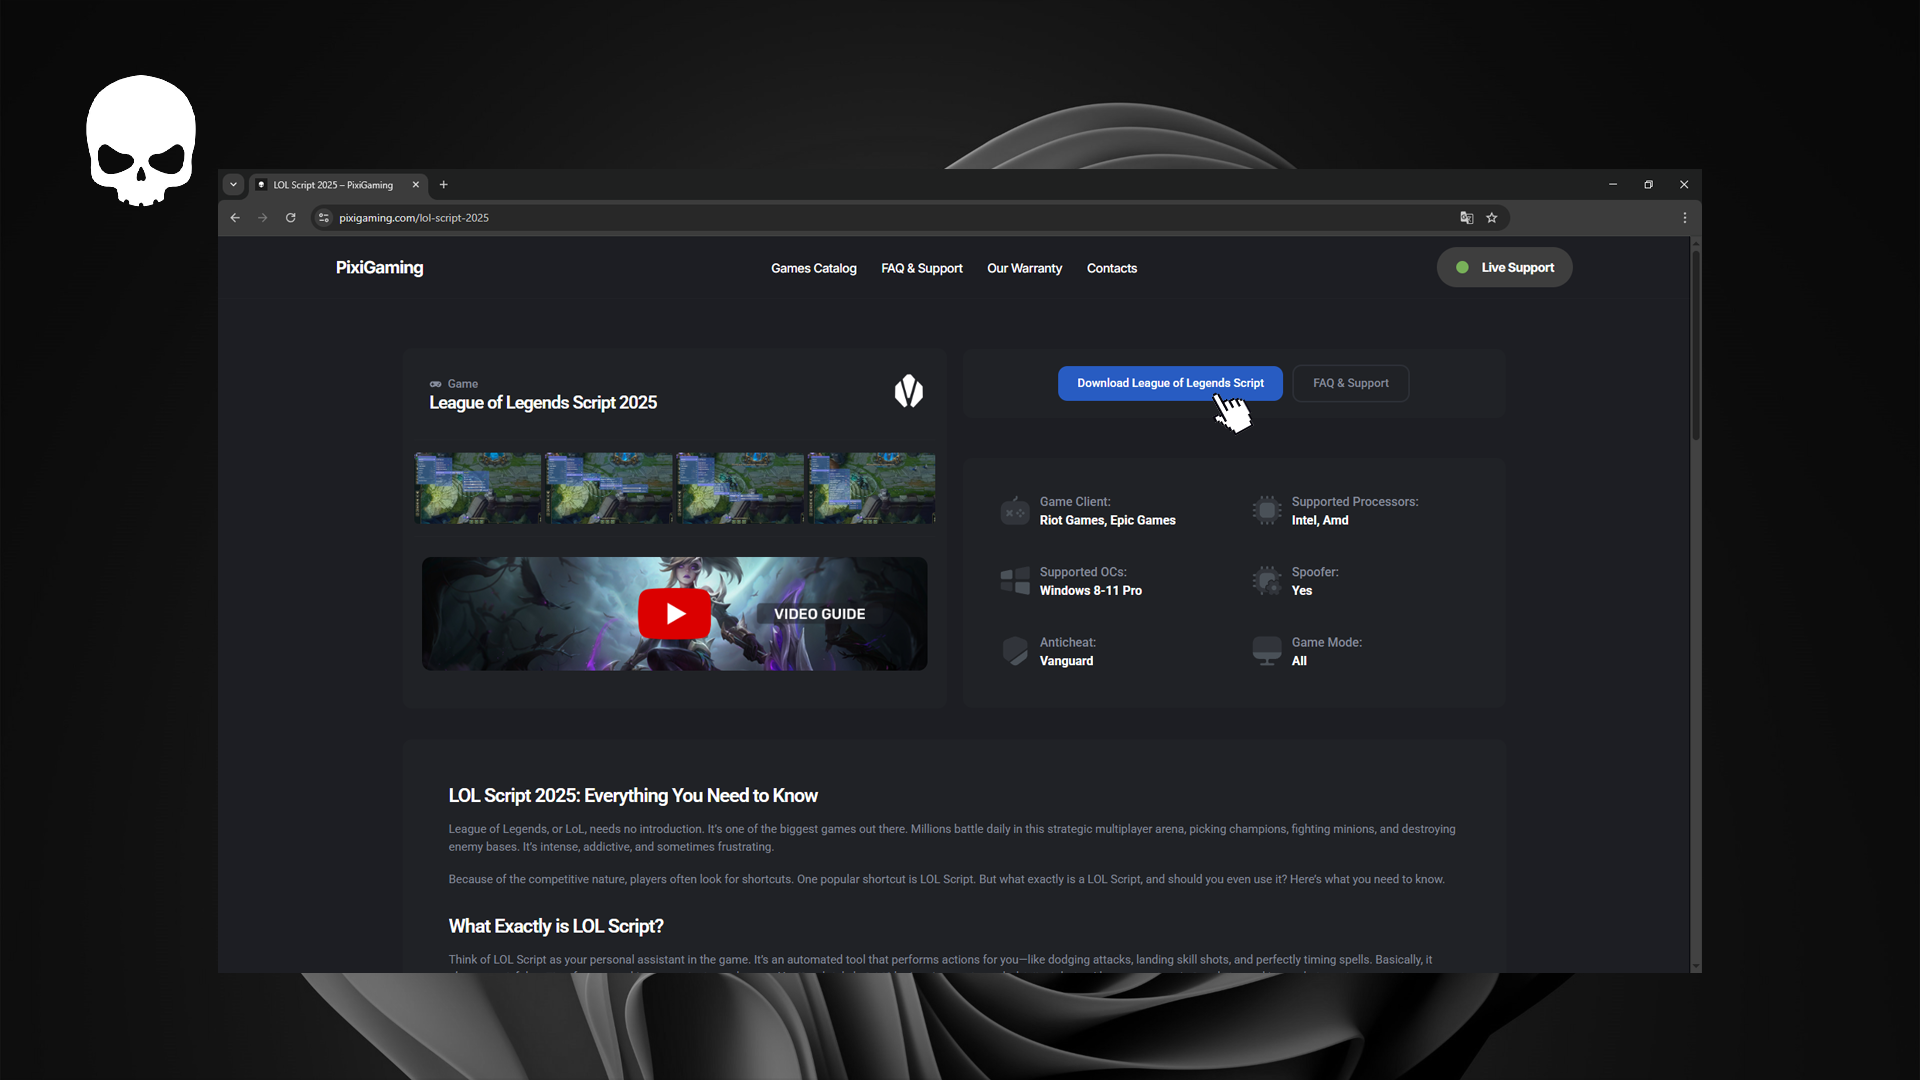Click the Game Mode monitor icon
1920x1080 pixels.
[1266, 651]
